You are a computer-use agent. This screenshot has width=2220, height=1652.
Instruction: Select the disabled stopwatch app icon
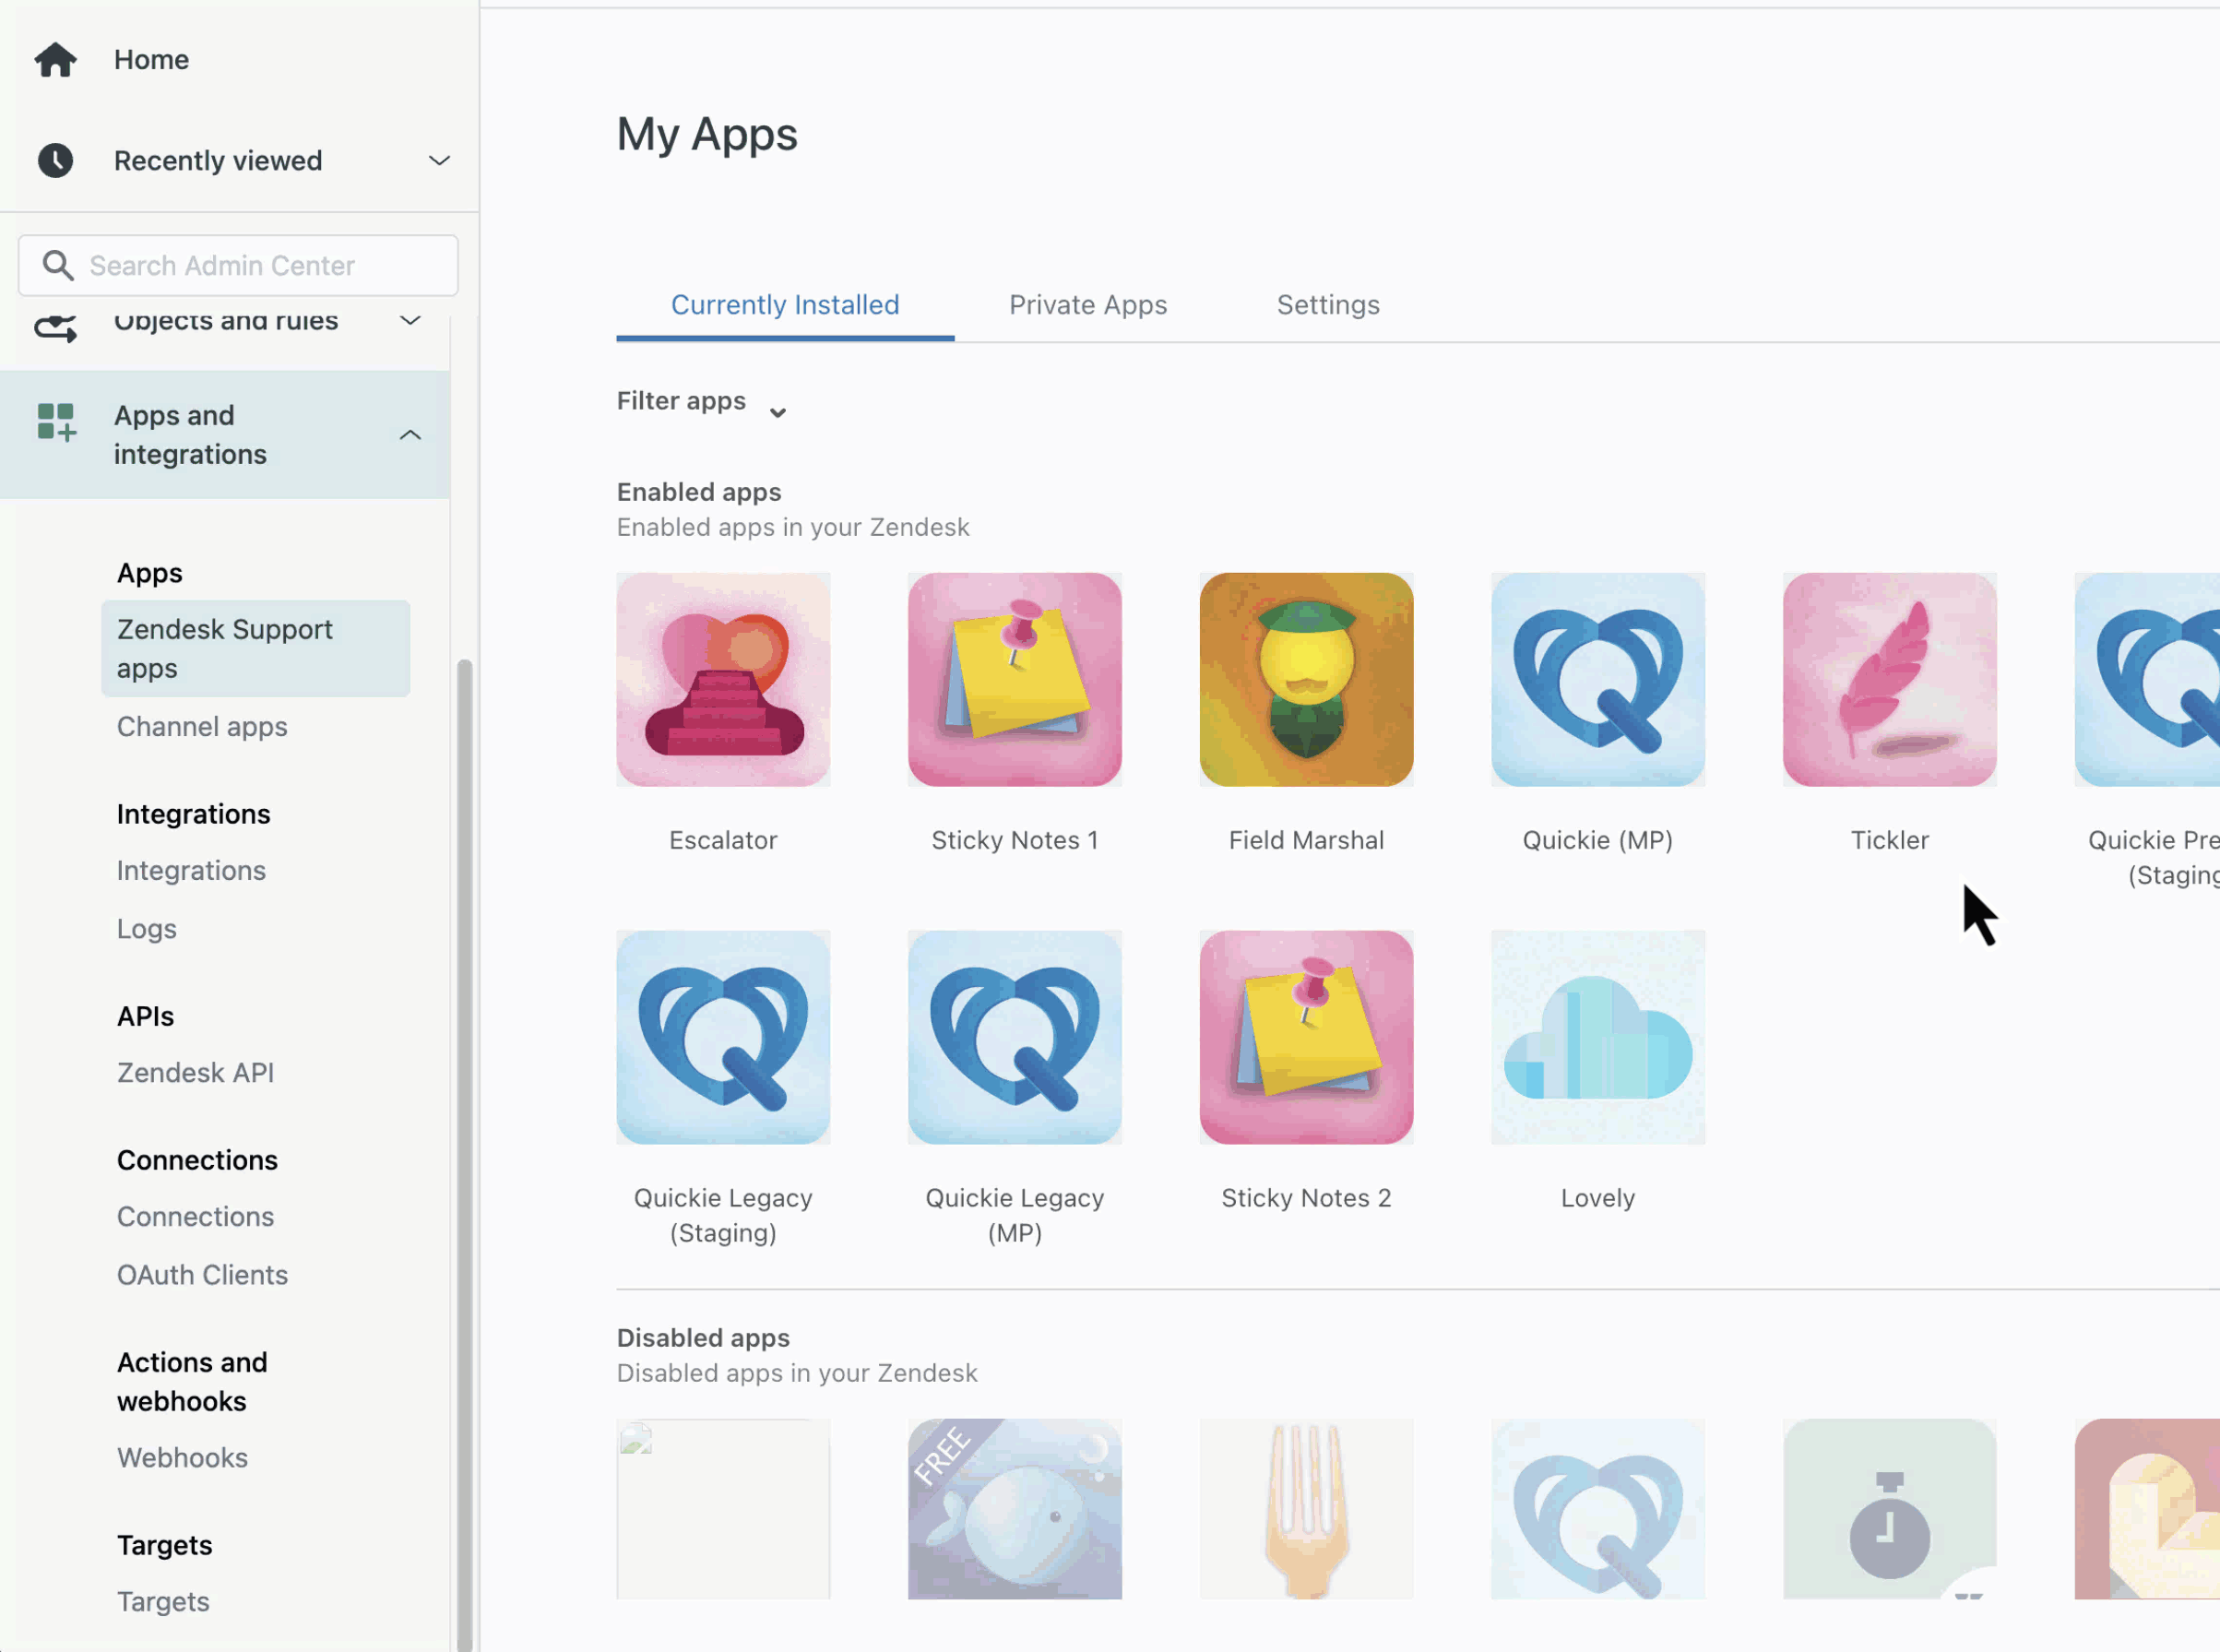tap(1889, 1508)
